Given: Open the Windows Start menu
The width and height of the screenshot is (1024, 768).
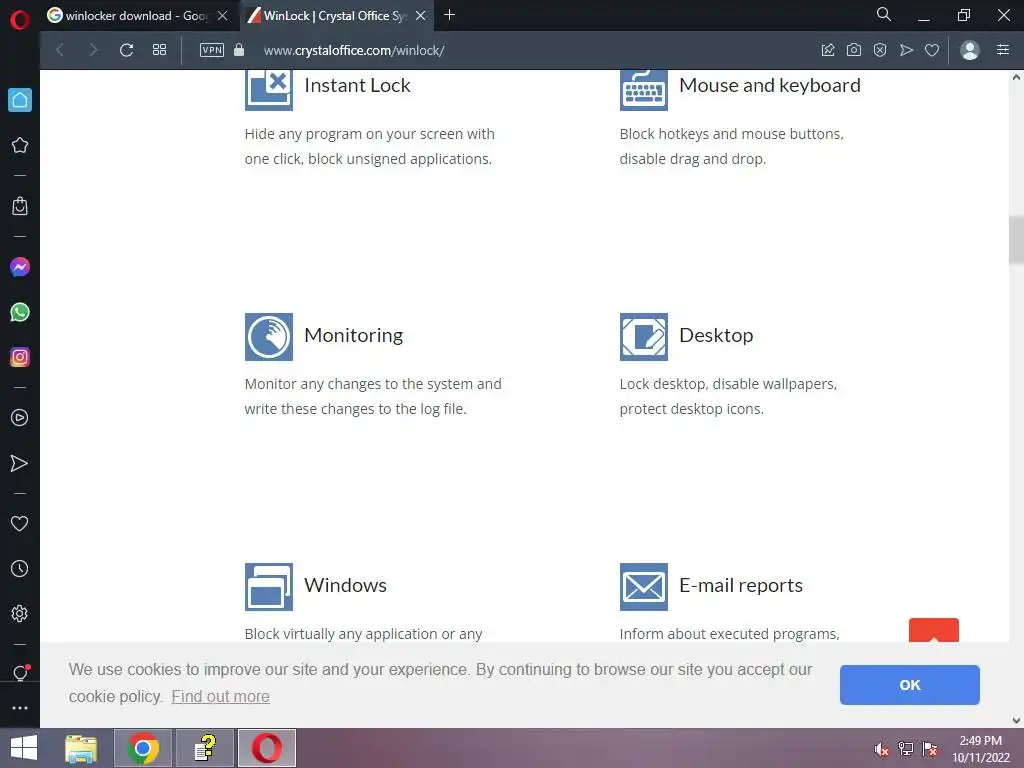Looking at the screenshot, I should 24,748.
